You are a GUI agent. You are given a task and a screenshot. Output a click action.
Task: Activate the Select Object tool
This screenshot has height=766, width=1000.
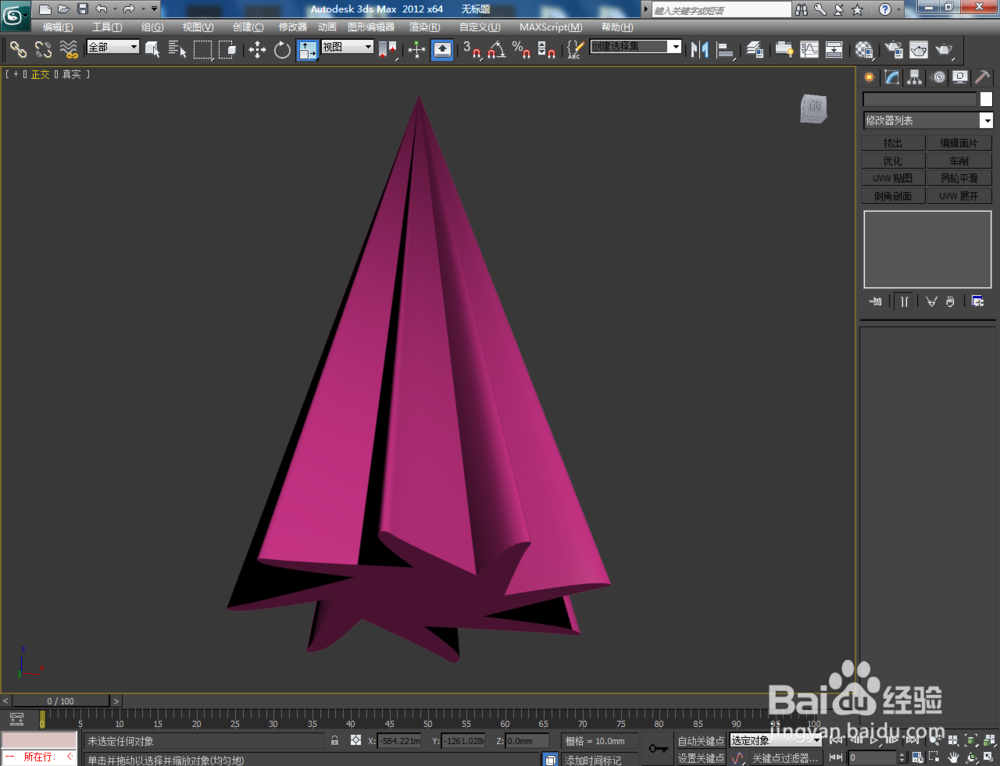click(x=152, y=49)
